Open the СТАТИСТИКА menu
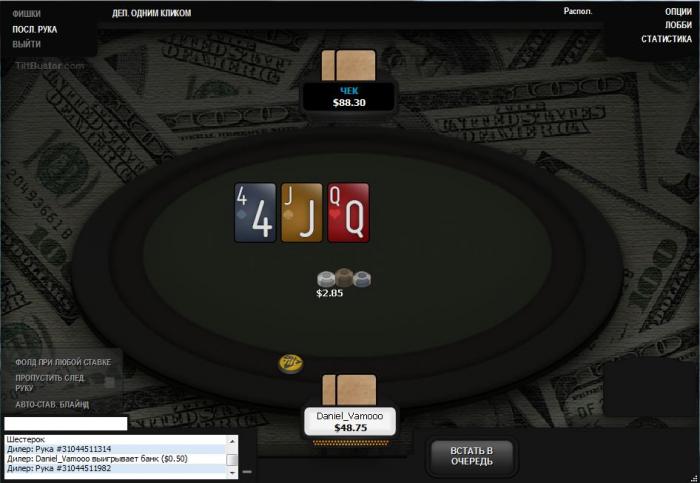The image size is (700, 483). click(x=667, y=39)
